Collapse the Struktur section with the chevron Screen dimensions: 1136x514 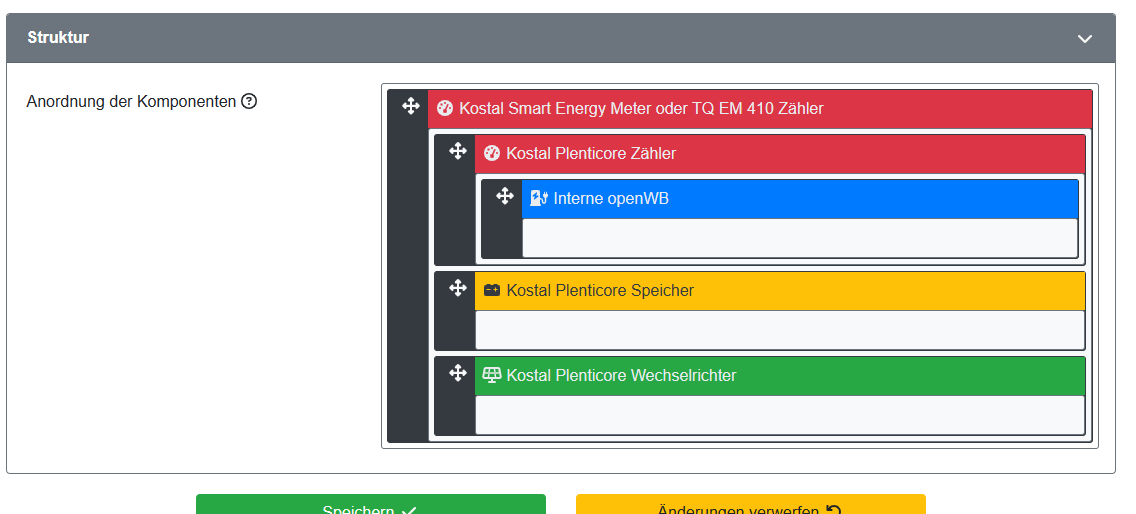1085,38
